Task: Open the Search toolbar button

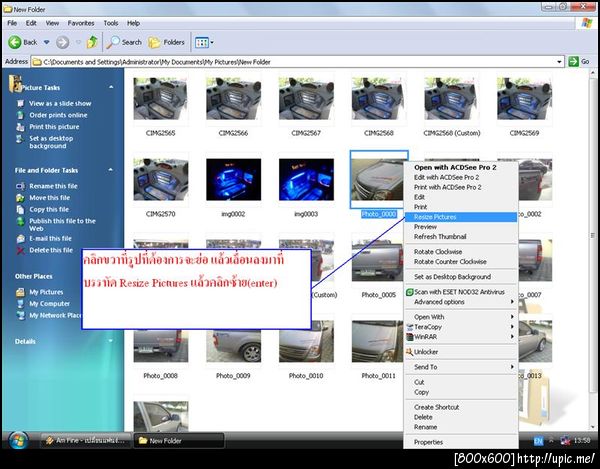Action: click(x=124, y=42)
